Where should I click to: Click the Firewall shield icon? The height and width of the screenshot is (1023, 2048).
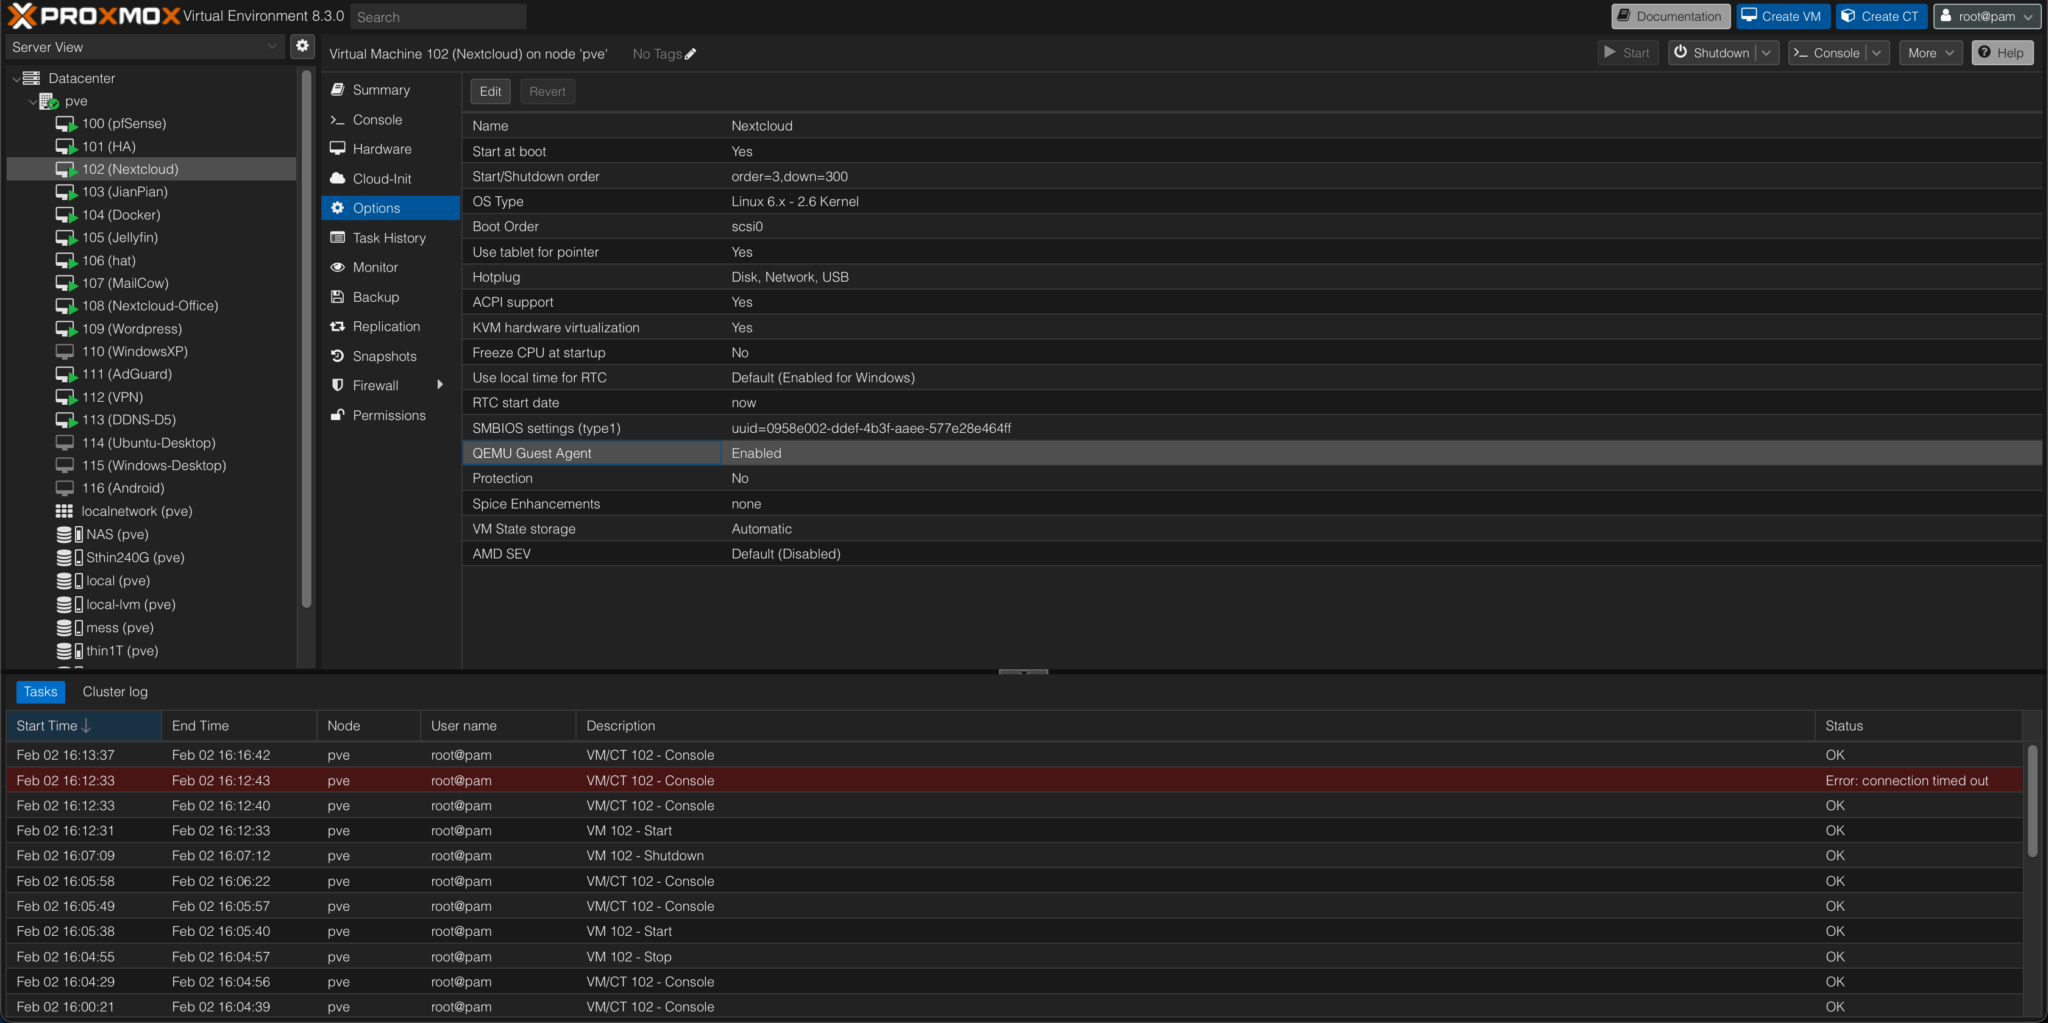click(x=338, y=385)
